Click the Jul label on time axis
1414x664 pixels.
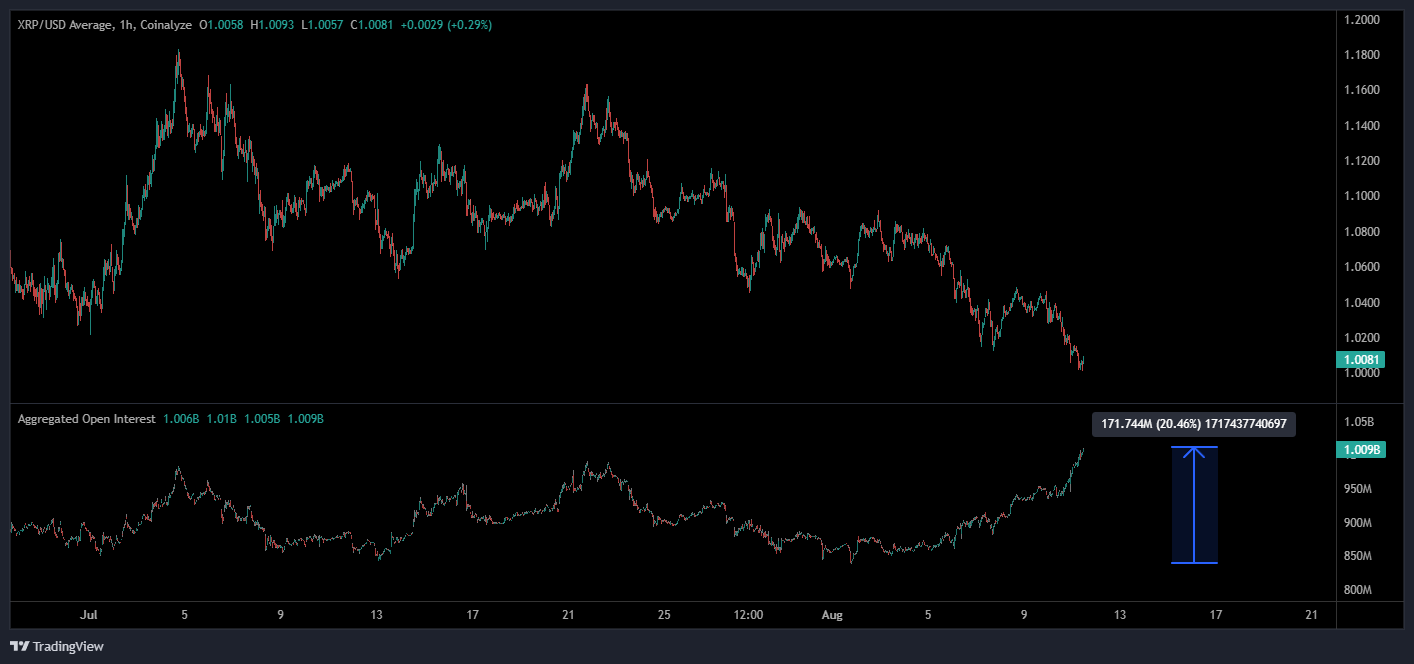point(87,615)
